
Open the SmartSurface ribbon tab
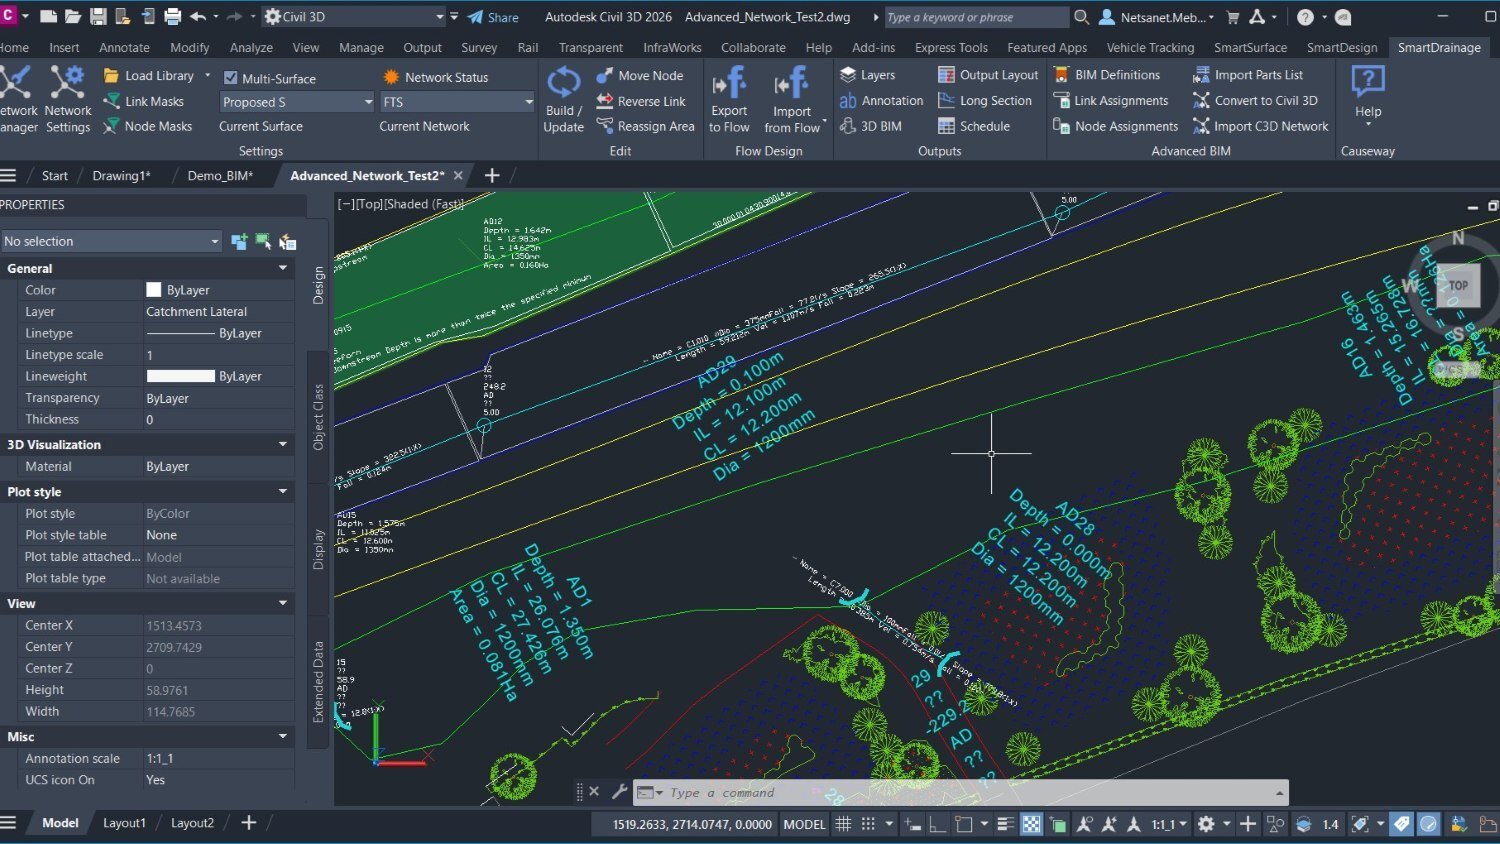1250,47
